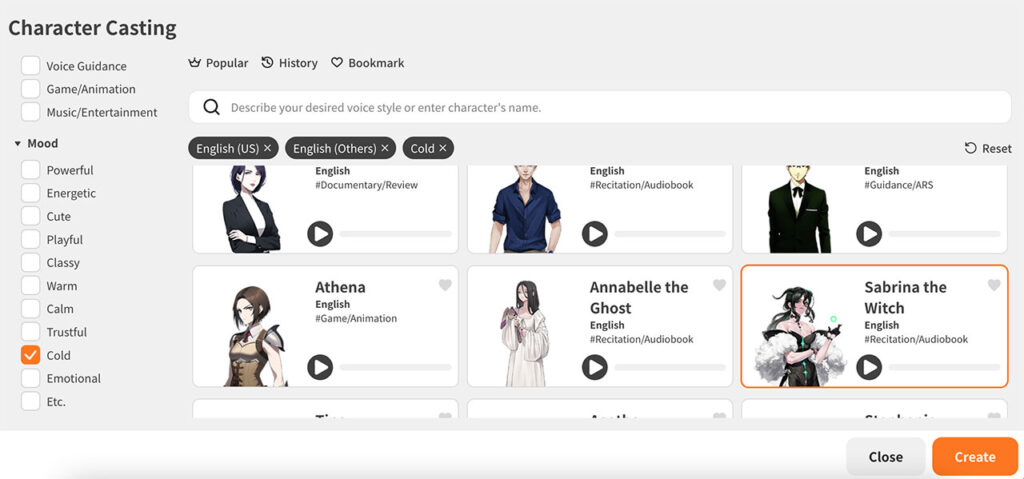Viewport: 1024px width, 479px height.
Task: Bookmark Sabrina the Witch with heart icon
Action: (994, 285)
